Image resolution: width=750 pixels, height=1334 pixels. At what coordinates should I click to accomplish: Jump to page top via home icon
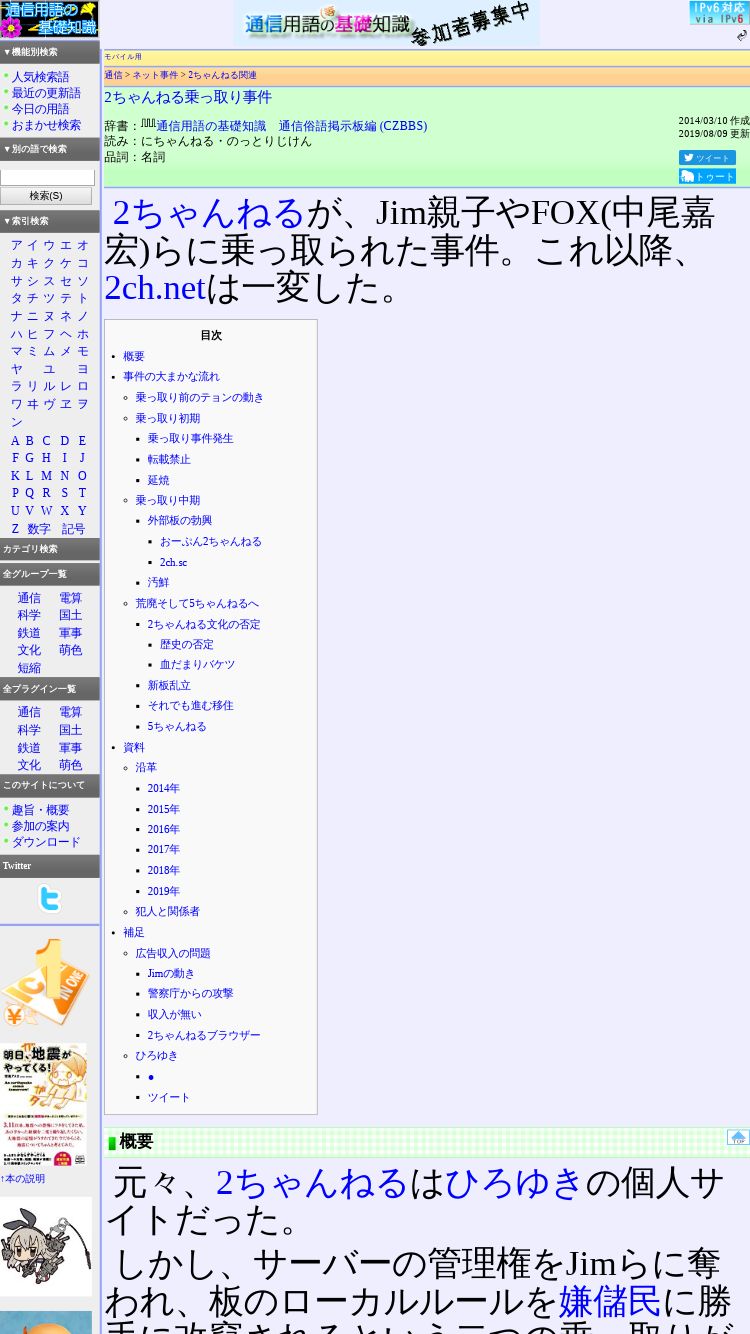(738, 1137)
